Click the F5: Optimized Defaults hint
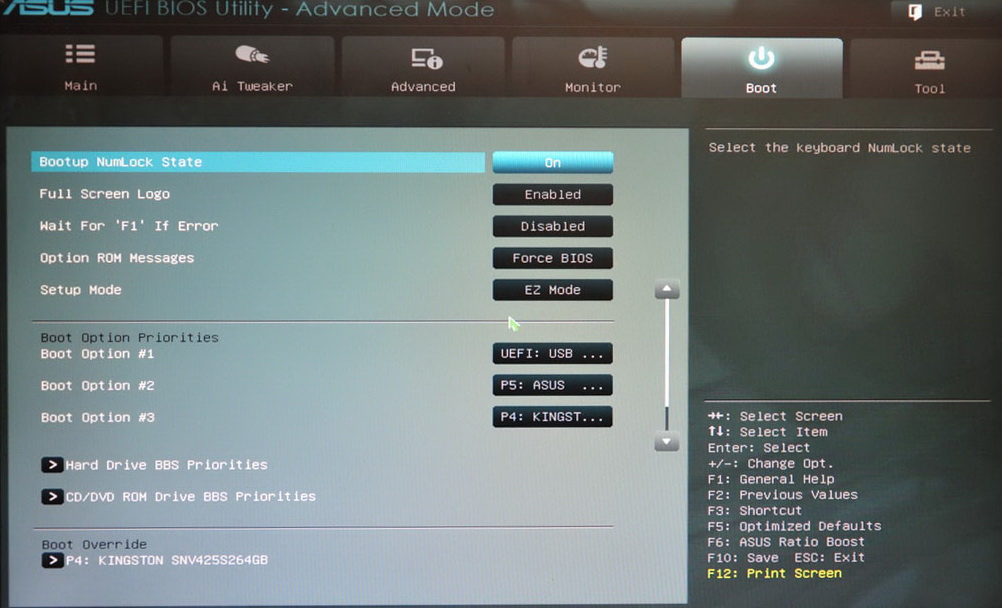1002x608 pixels. 794,526
